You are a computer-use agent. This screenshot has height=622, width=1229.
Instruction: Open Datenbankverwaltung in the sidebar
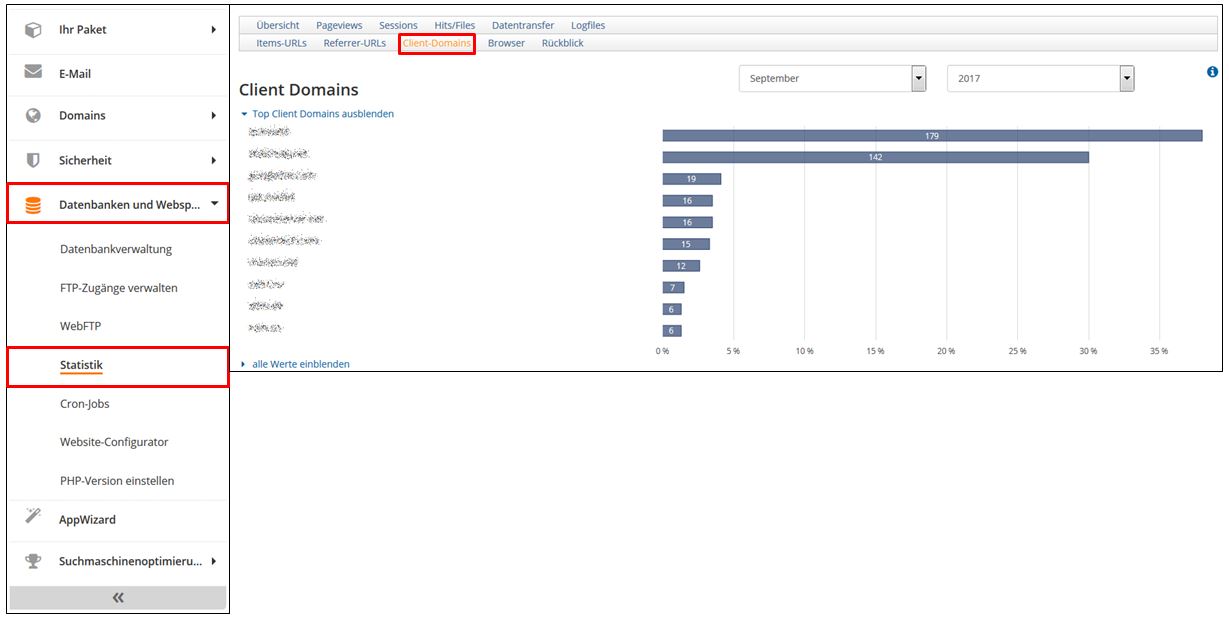point(116,249)
